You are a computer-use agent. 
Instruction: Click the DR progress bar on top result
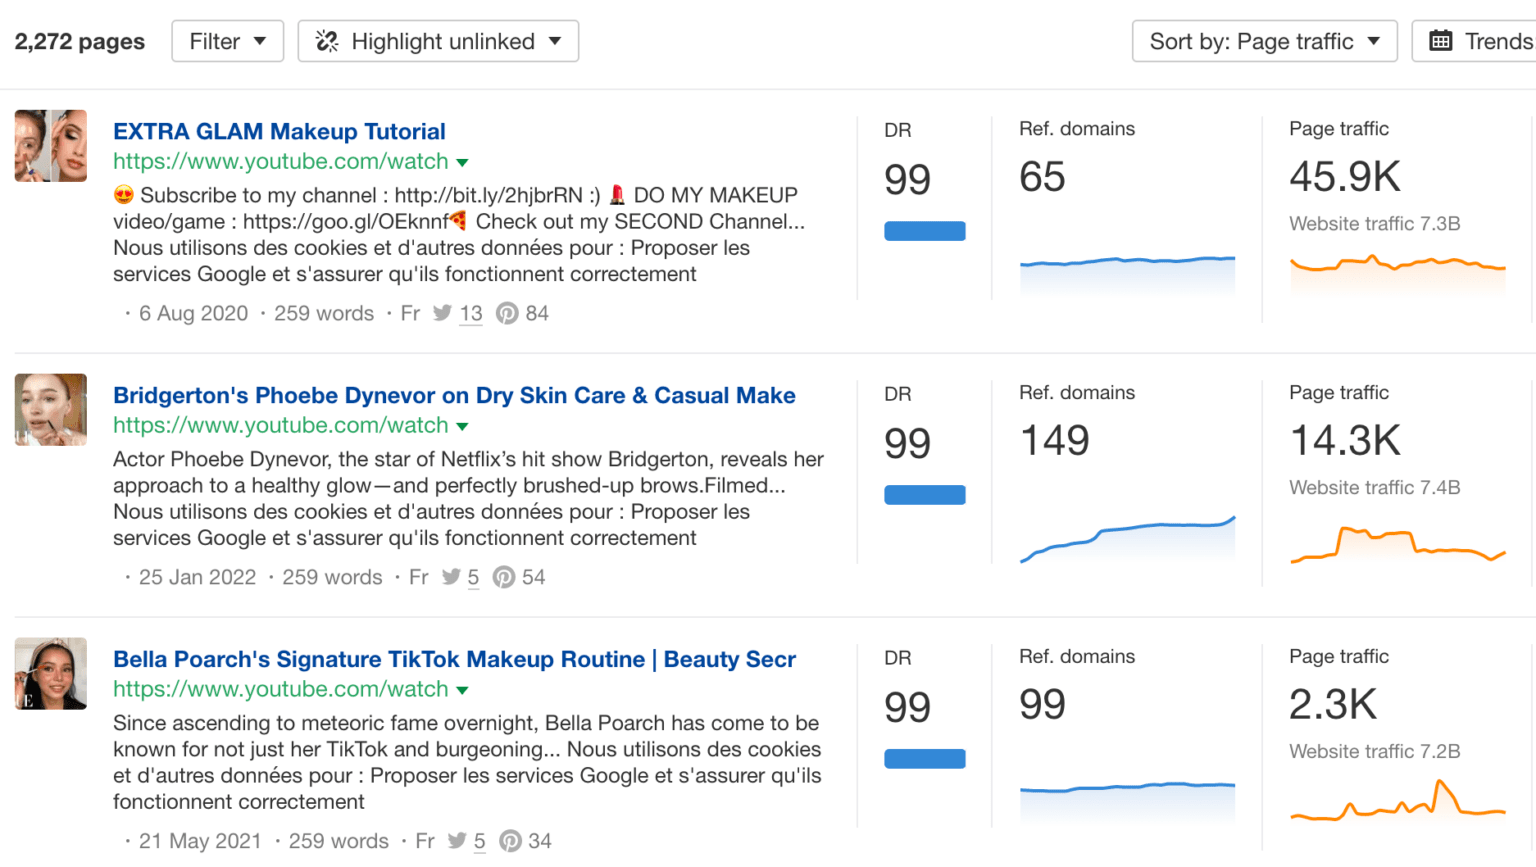pyautogui.click(x=924, y=230)
